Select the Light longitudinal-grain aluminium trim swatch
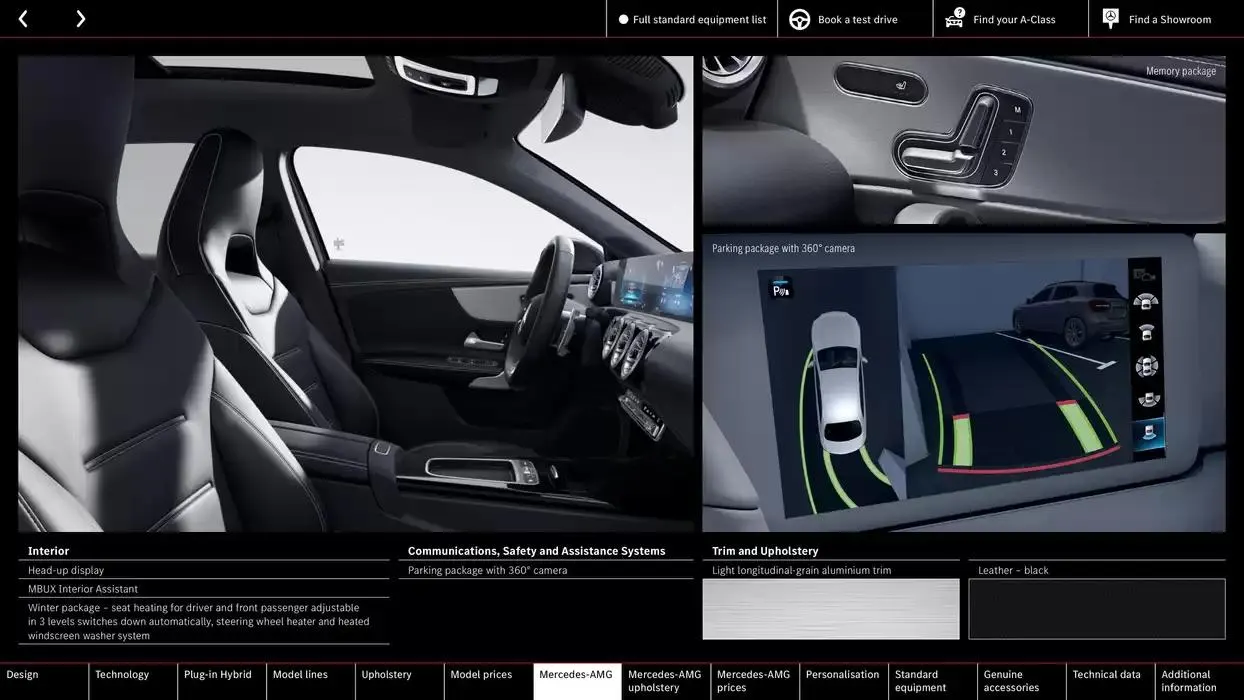Screen dimensions: 1244x700 pos(831,609)
